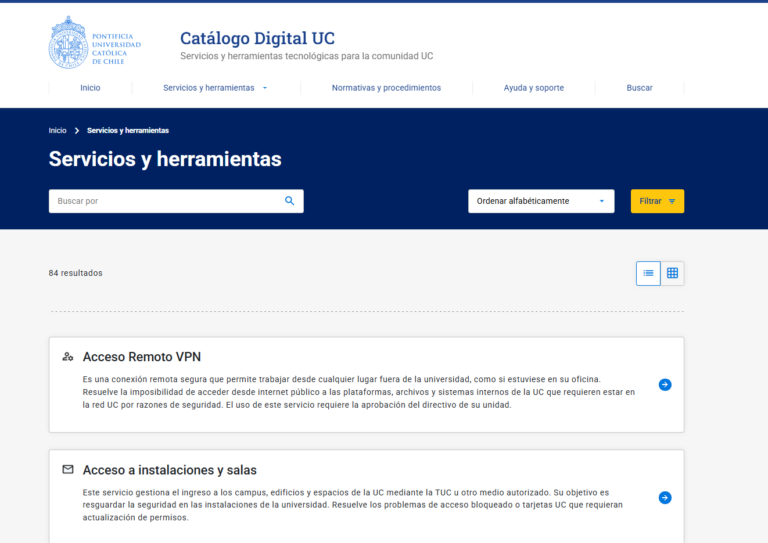Click the Acceso a instalaciones description text
This screenshot has width=768, height=543.
point(353,505)
